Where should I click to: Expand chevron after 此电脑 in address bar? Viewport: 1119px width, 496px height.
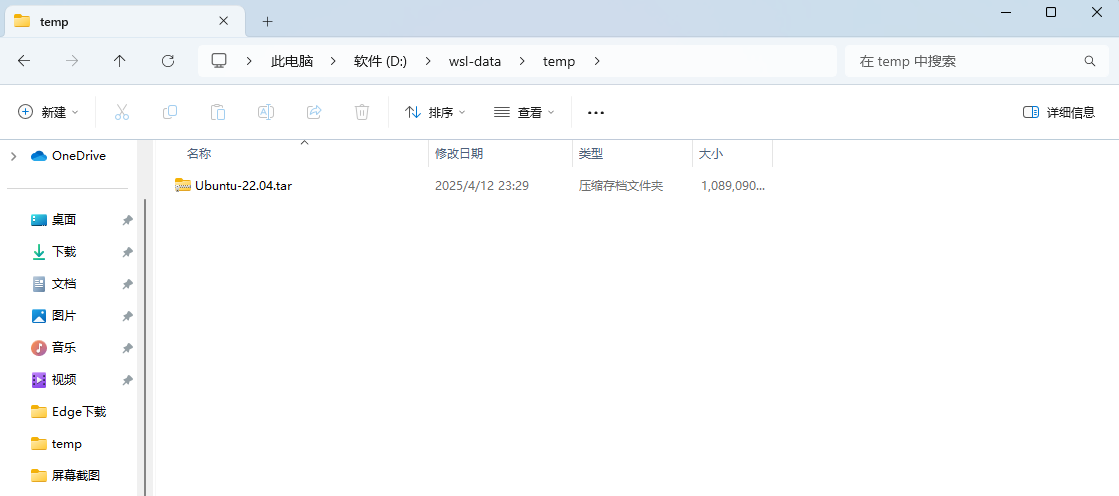333,61
